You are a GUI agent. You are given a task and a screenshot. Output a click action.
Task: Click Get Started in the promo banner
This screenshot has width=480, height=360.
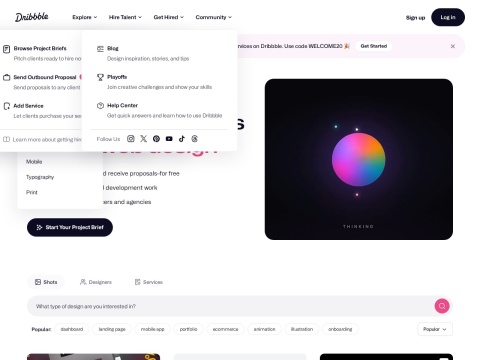(x=374, y=46)
